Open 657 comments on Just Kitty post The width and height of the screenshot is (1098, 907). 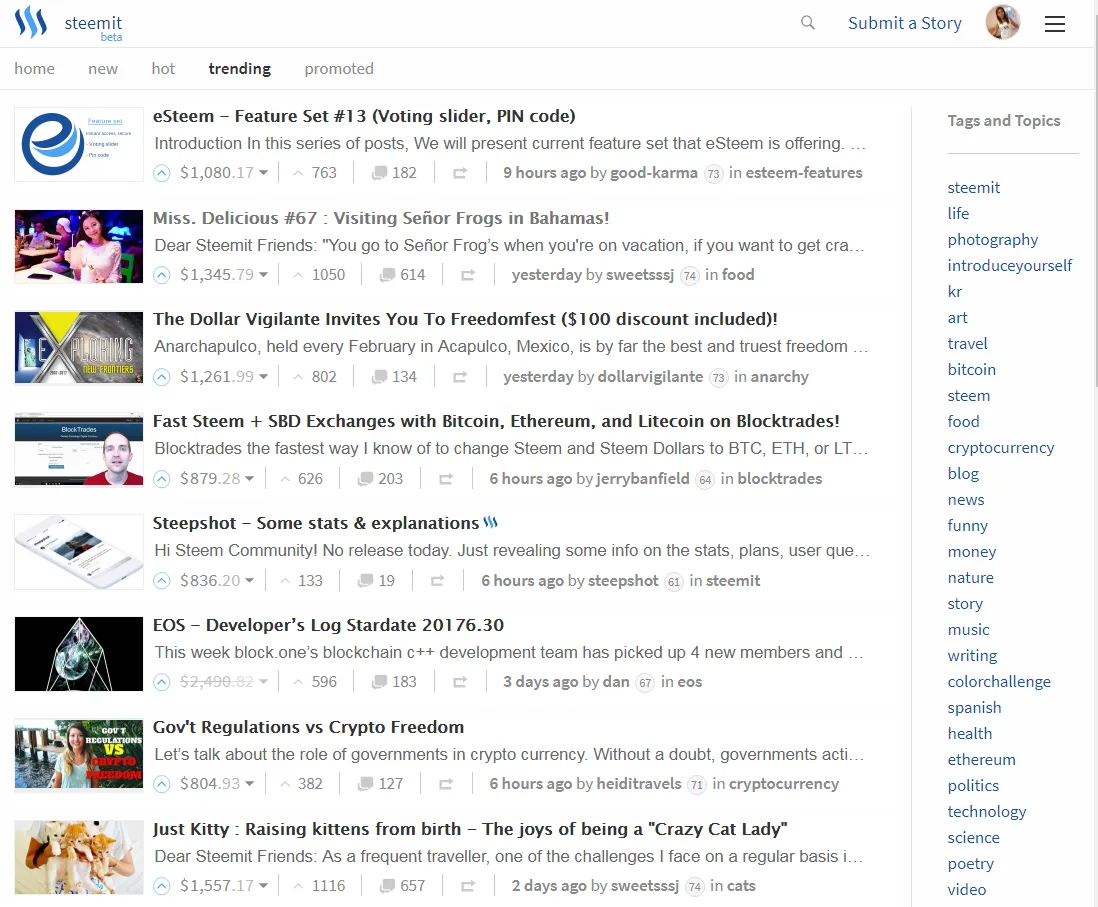[402, 886]
